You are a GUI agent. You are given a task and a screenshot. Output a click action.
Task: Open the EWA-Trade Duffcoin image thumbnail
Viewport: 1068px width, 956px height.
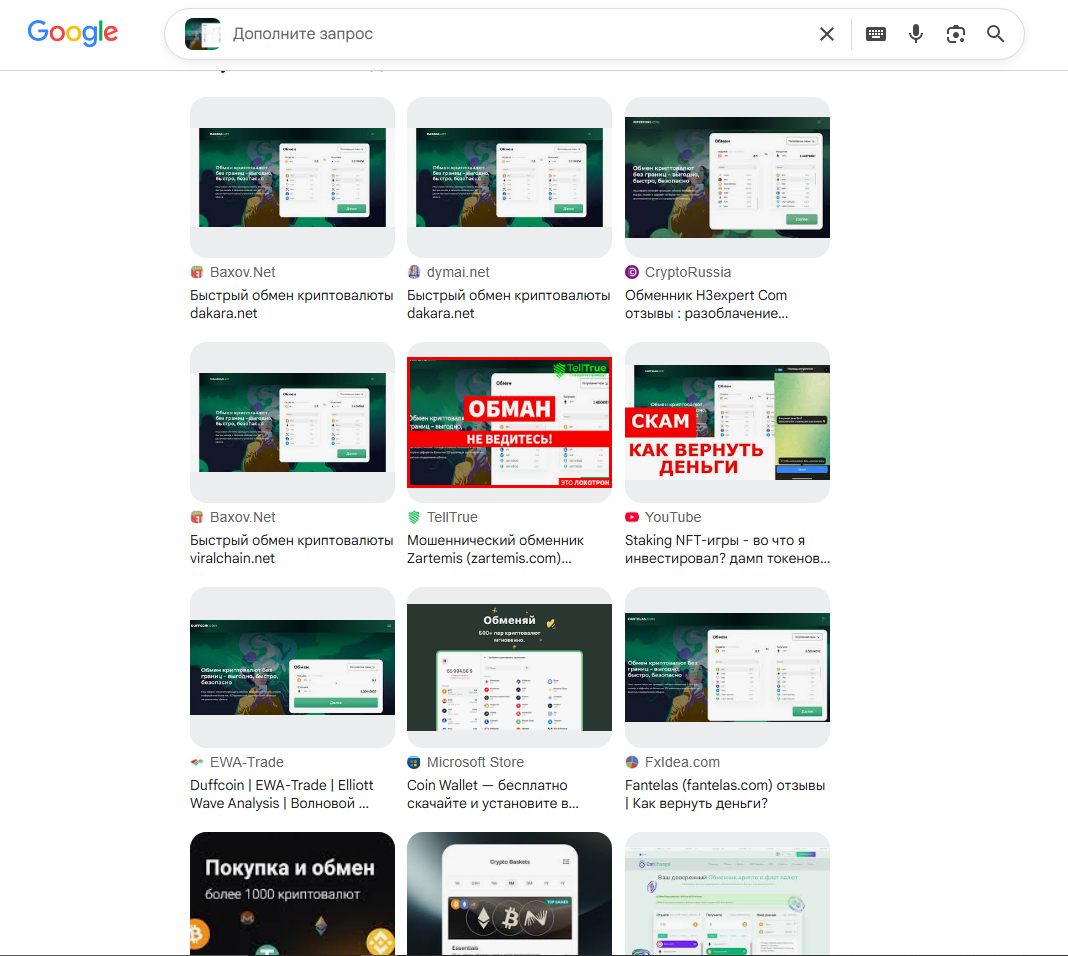[x=292, y=667]
